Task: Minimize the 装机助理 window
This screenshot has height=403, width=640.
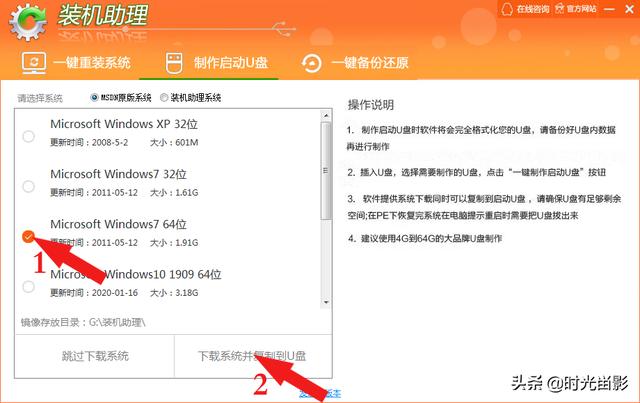Action: point(609,9)
